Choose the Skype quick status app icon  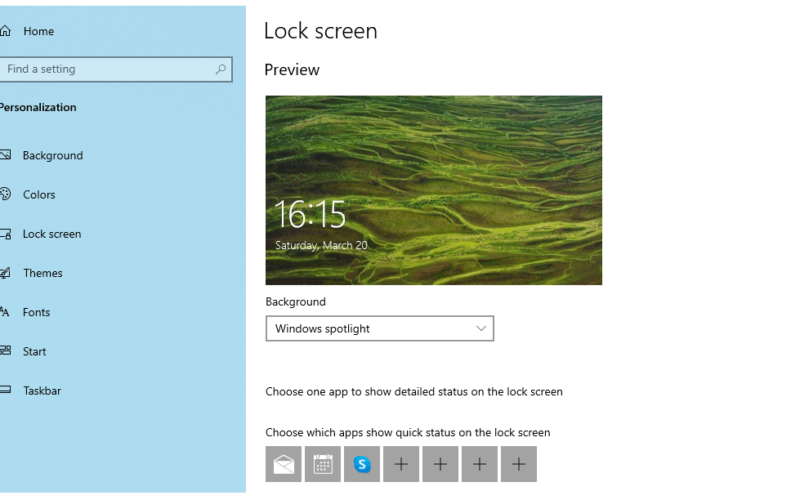(x=362, y=464)
